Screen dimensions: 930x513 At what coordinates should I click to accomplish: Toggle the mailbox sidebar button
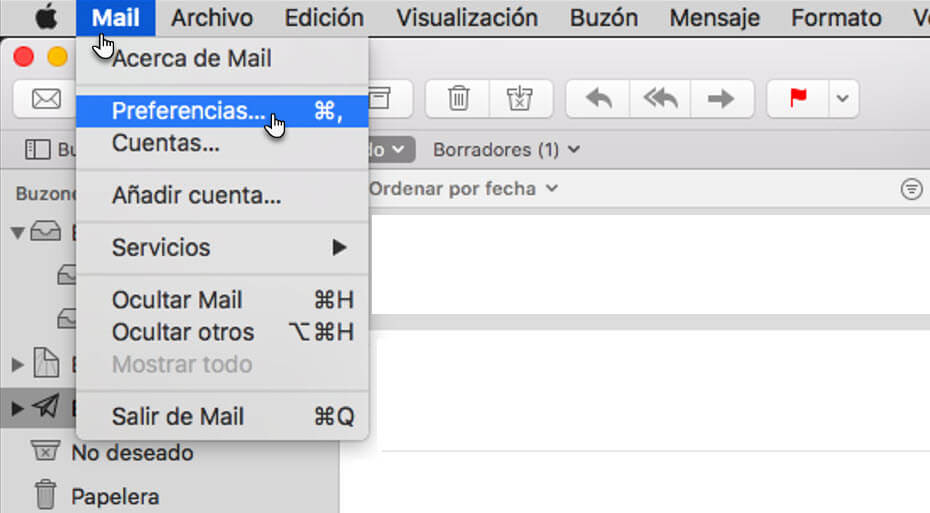37,149
